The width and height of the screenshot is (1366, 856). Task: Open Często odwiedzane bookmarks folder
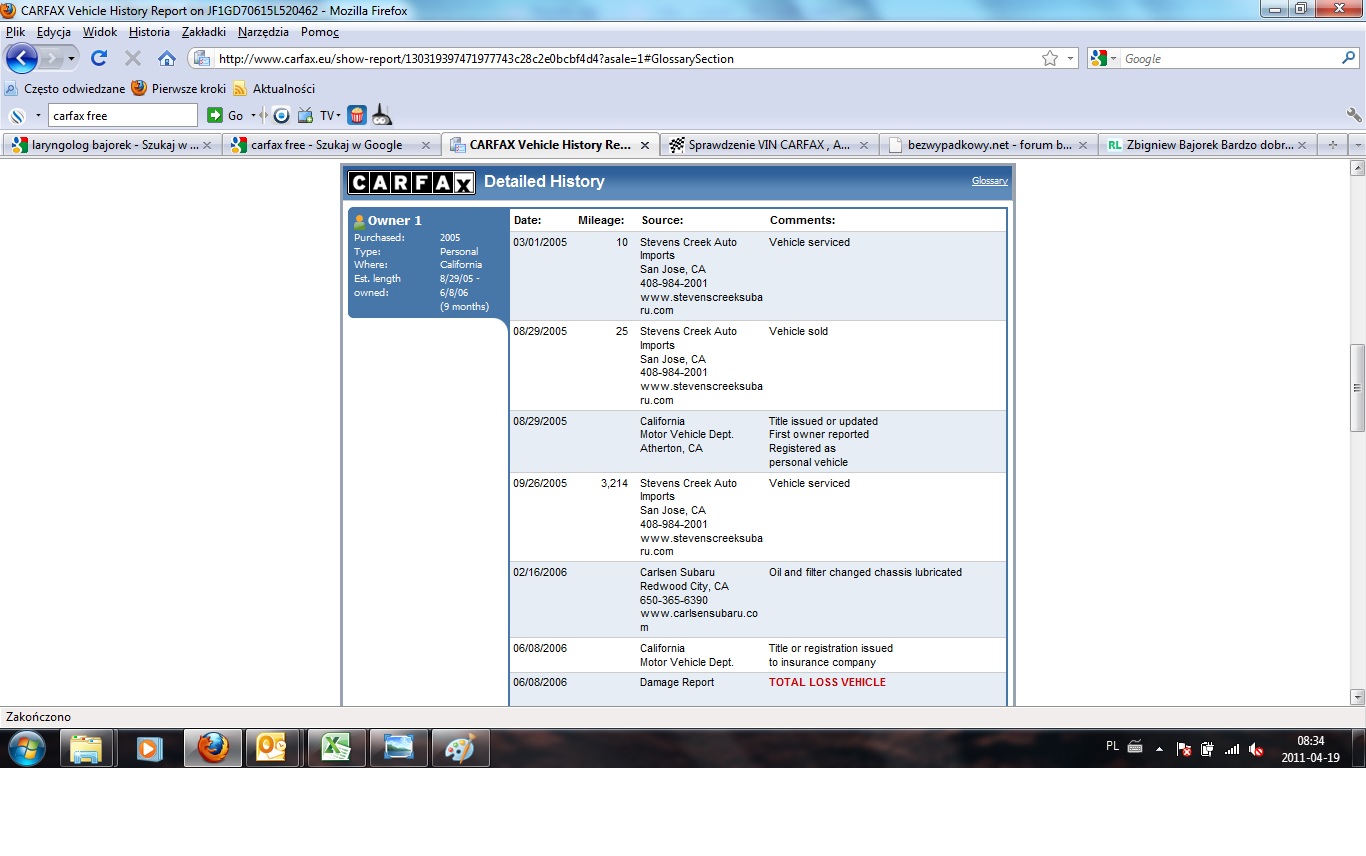coord(66,88)
